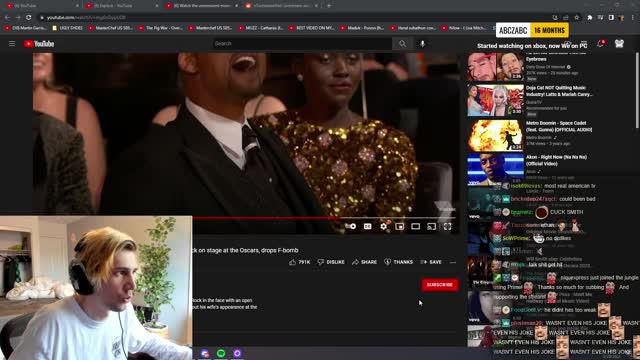Click the YouTube page vertical scrollbar
The height and width of the screenshot is (360, 640).
click(637, 90)
